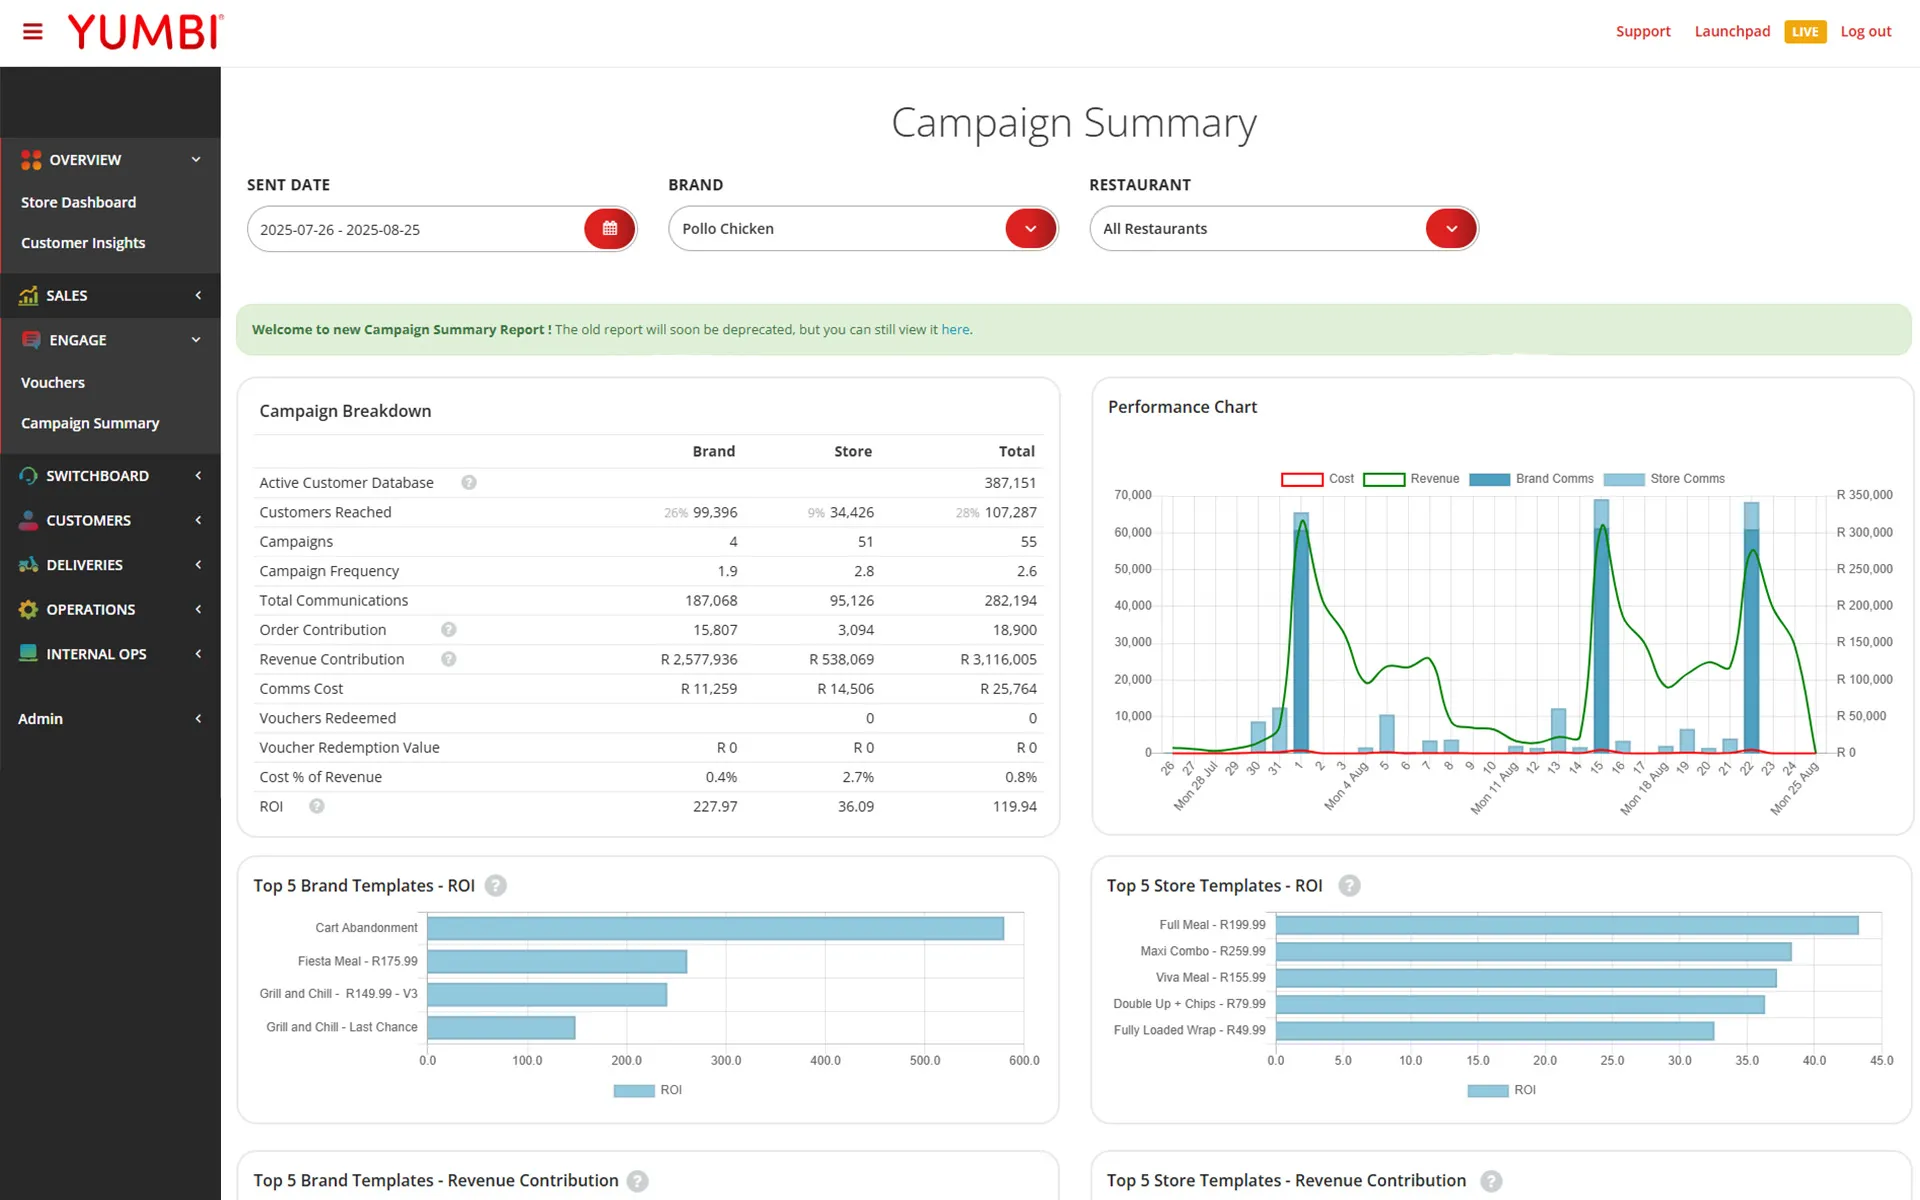This screenshot has height=1200, width=1920.
Task: Click help icon for Top 5 Store Templates ROI
Action: point(1350,886)
